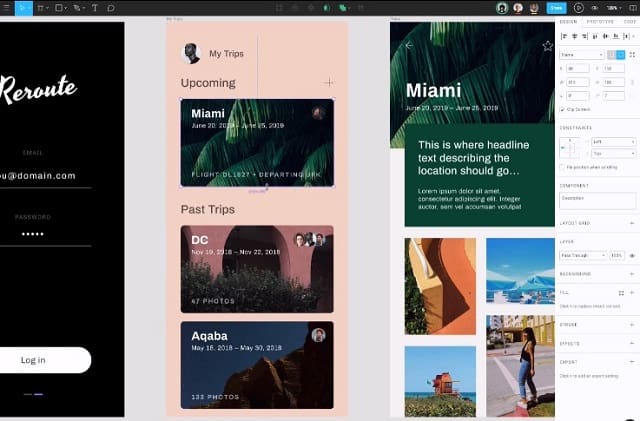The width and height of the screenshot is (640, 421).
Task: Select the DC trip card
Action: click(257, 269)
